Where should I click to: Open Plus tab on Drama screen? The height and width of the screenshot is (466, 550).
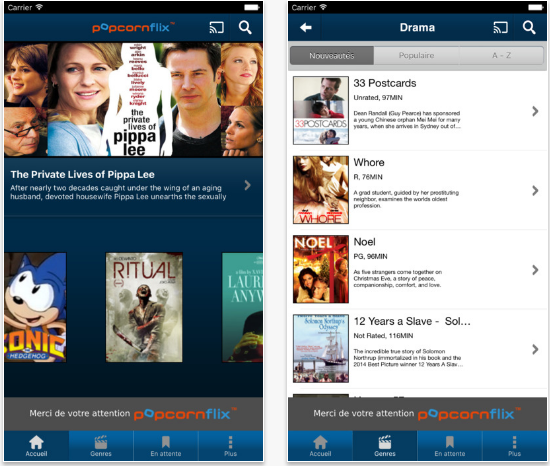point(514,446)
